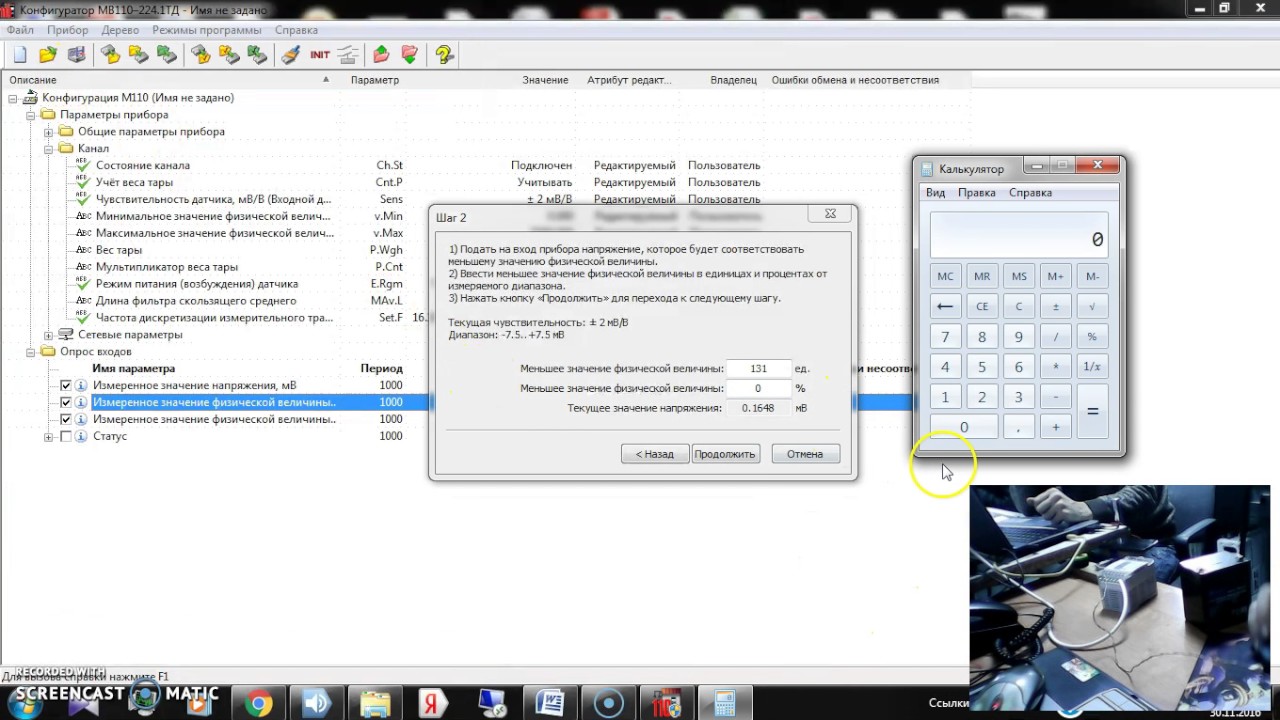
Task: Open the Прибор menu
Action: click(x=68, y=30)
